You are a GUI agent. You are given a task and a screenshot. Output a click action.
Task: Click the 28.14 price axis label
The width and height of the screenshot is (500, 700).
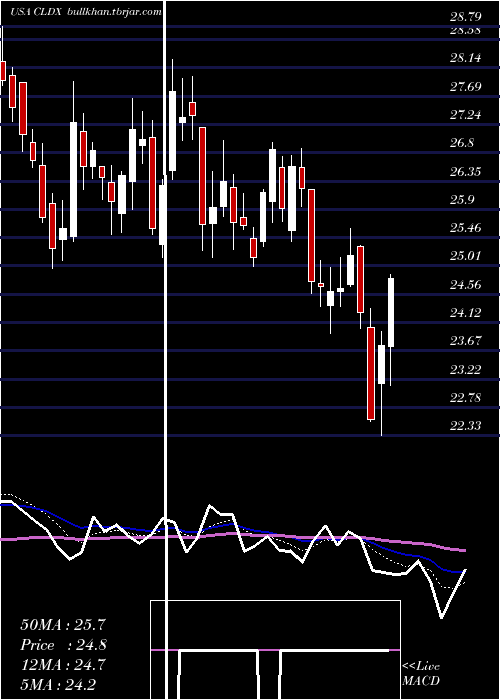click(x=466, y=58)
